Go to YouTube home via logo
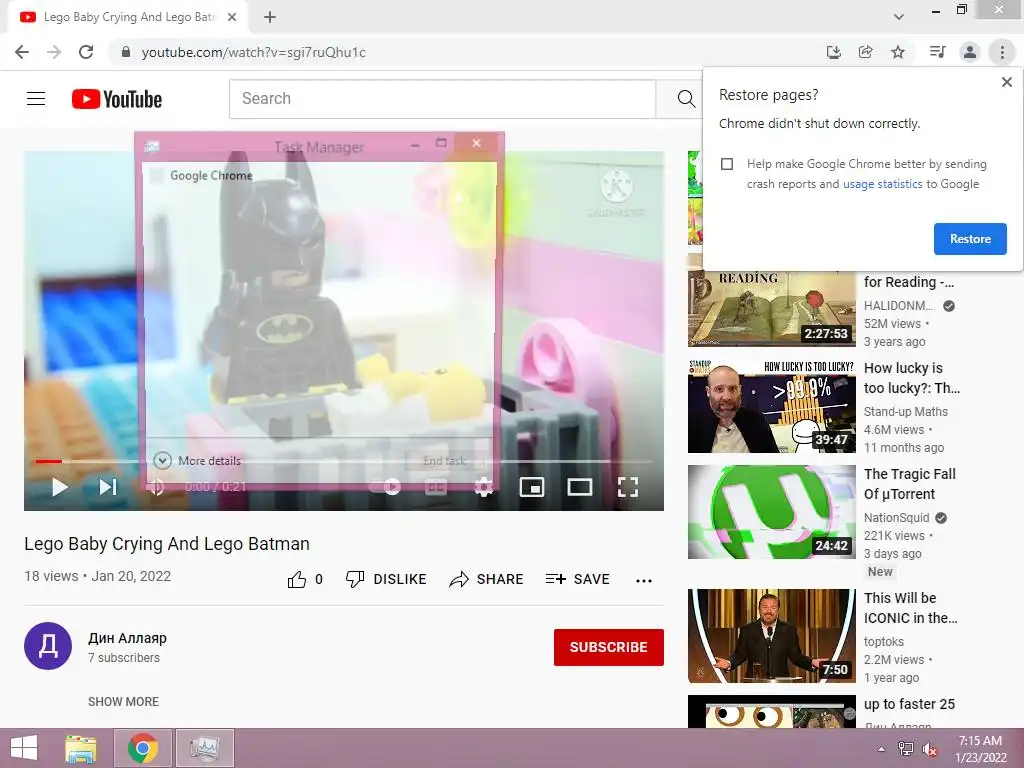Screen dimensions: 1024x768 click(x=117, y=99)
